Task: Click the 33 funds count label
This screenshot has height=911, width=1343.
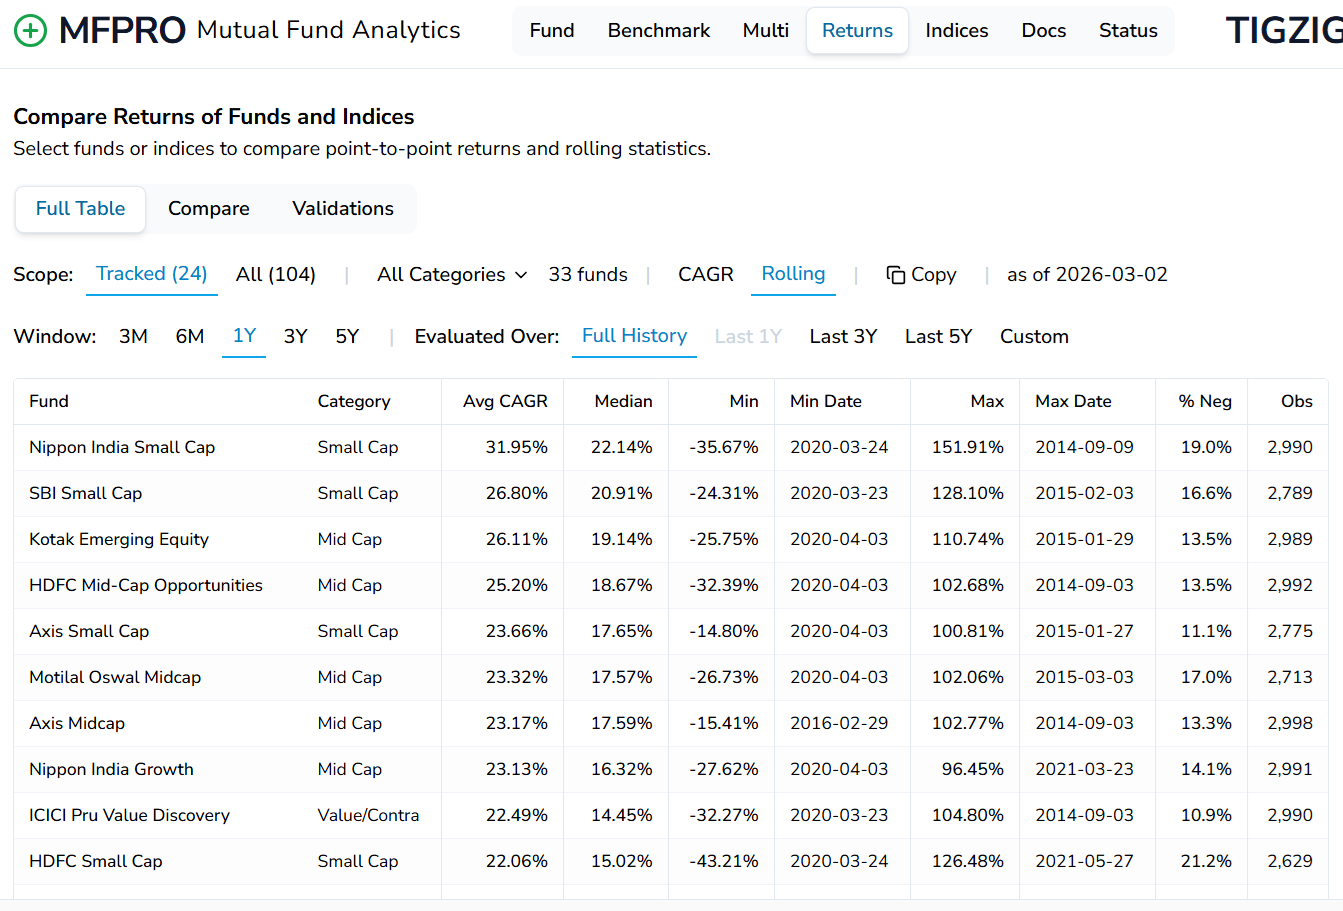Action: 588,275
